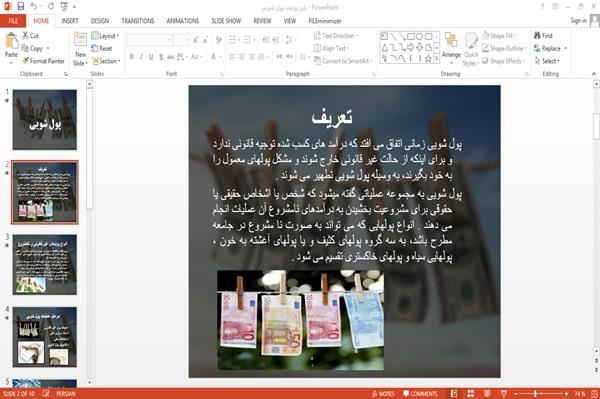Toggle Strikethrough formatting
The height and width of the screenshot is (399, 600).
tap(171, 57)
